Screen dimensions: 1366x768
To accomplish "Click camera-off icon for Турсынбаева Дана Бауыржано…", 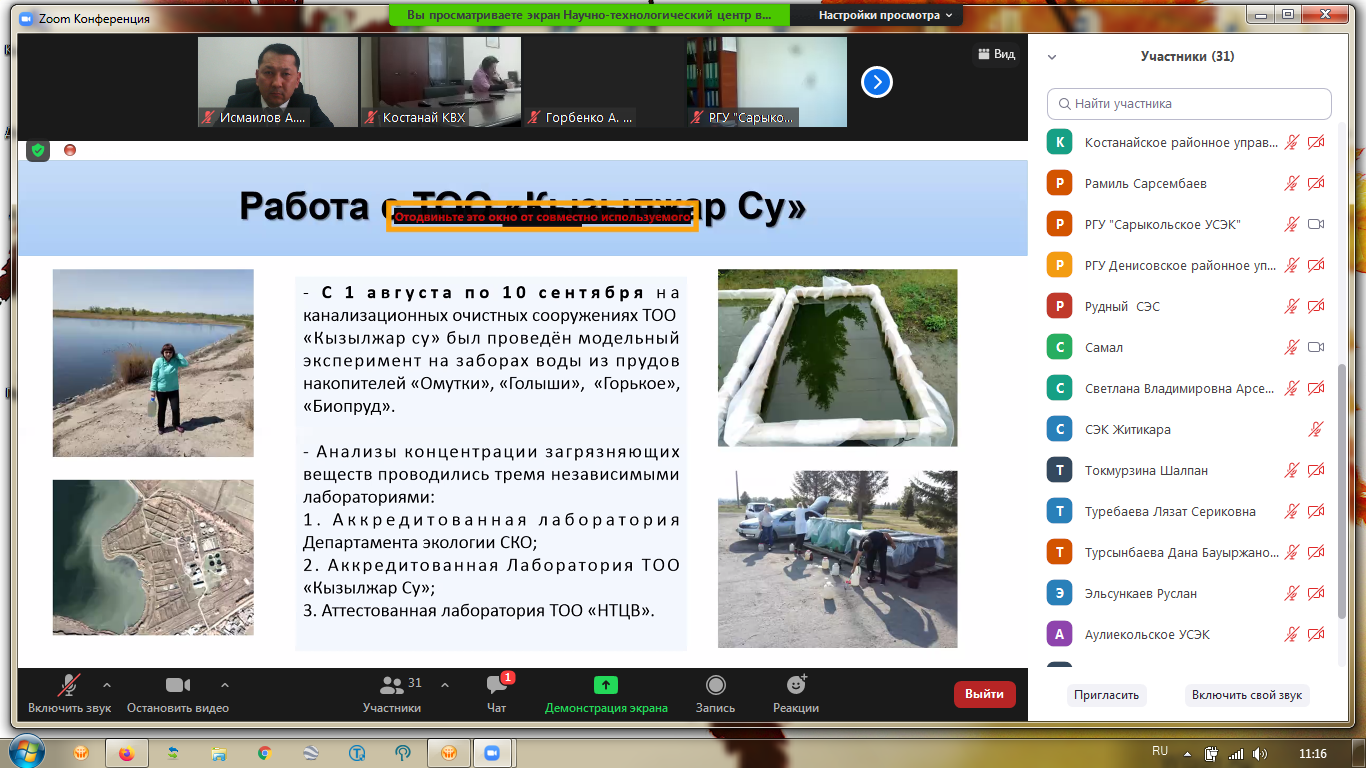I will 1316,552.
